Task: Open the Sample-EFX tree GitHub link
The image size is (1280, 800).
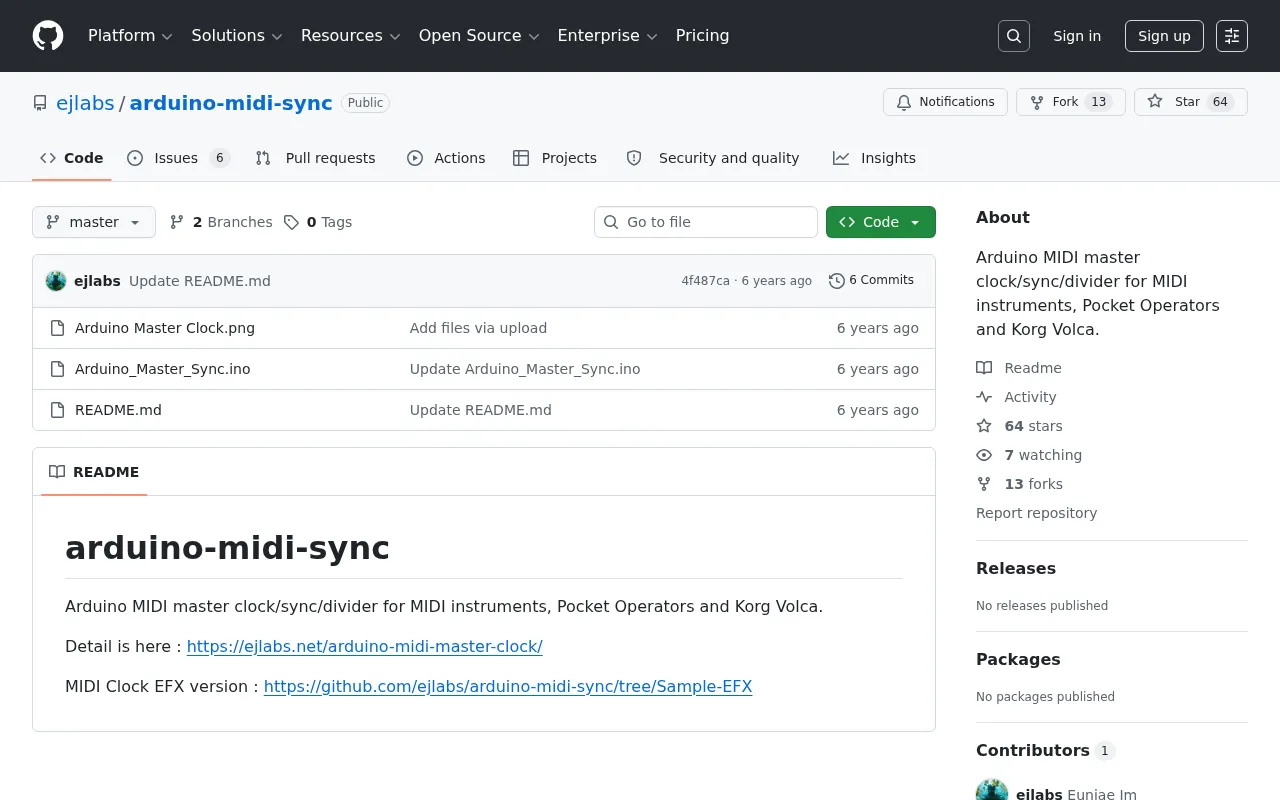Action: pos(508,686)
